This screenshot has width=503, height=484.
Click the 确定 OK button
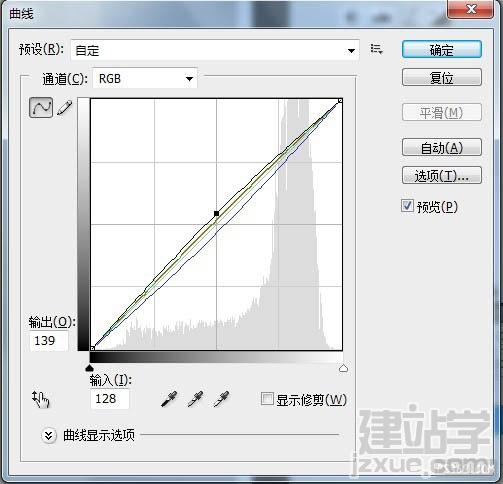442,50
